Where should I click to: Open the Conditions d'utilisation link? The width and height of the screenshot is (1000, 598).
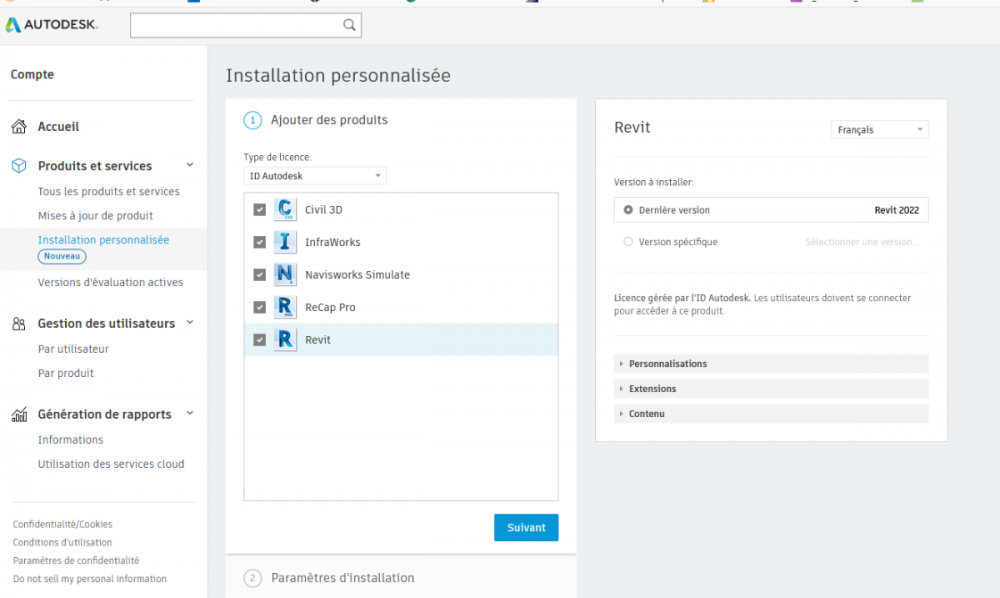pyautogui.click(x=62, y=543)
